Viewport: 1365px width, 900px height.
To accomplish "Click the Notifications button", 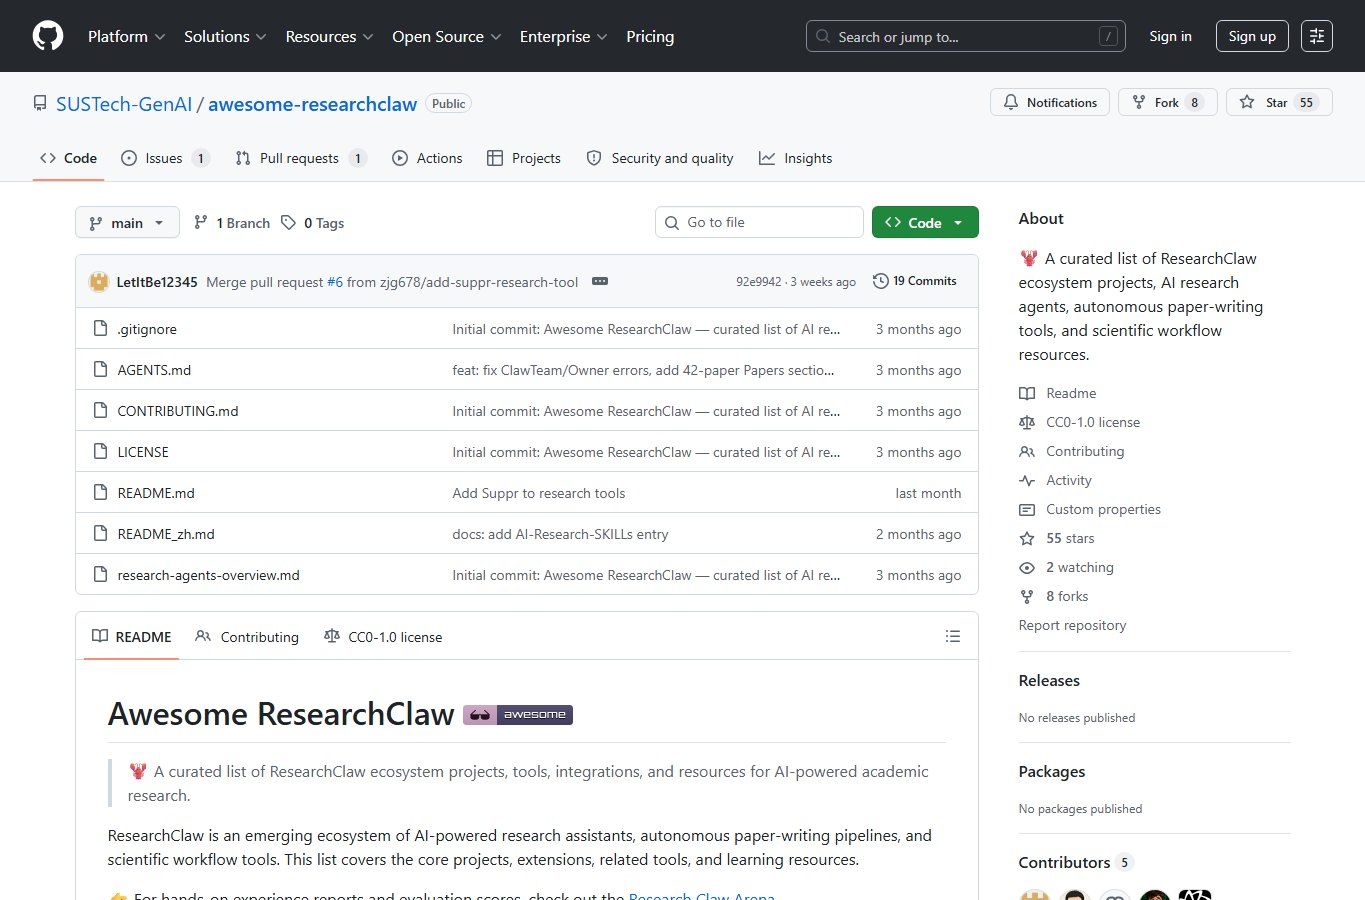I will [1050, 102].
